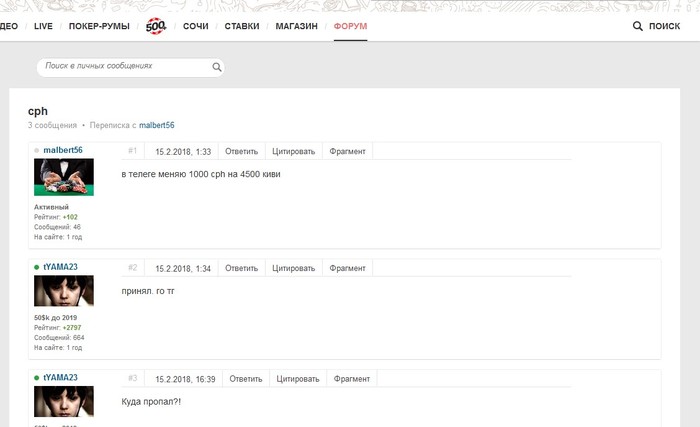The height and width of the screenshot is (427, 700).
Task: Click message text 'принял. го тг'
Action: [148, 291]
